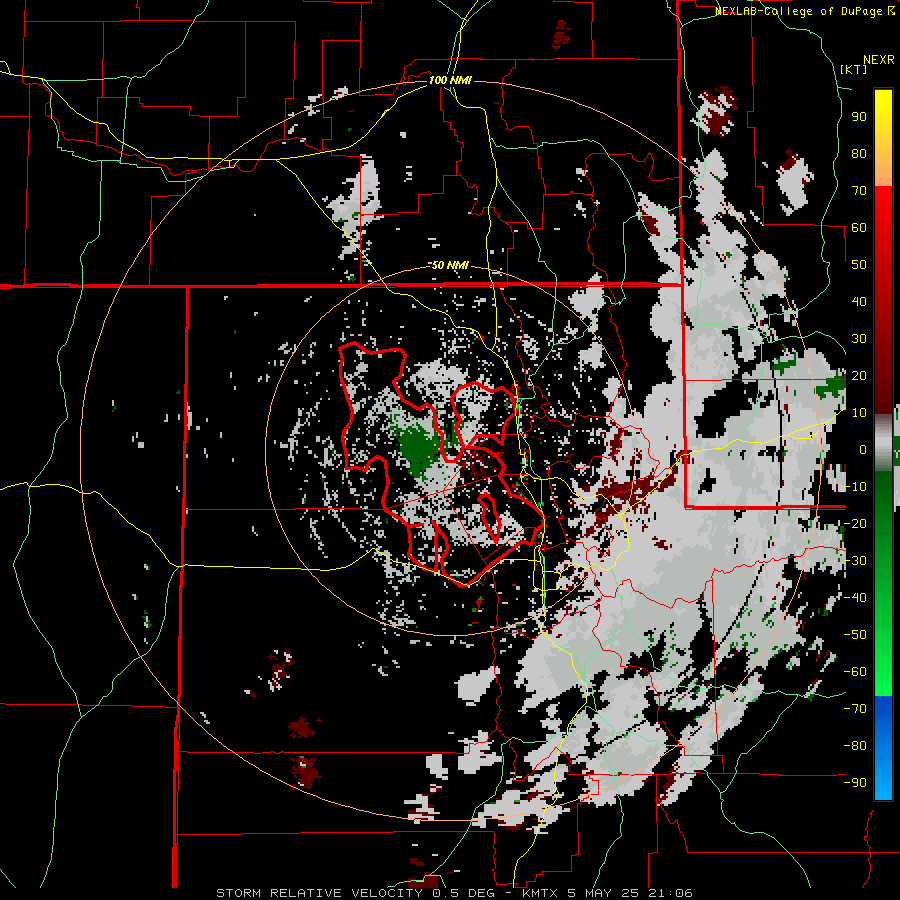Click the 20 value on the velocity scale
This screenshot has height=900, width=900.
pos(859,376)
